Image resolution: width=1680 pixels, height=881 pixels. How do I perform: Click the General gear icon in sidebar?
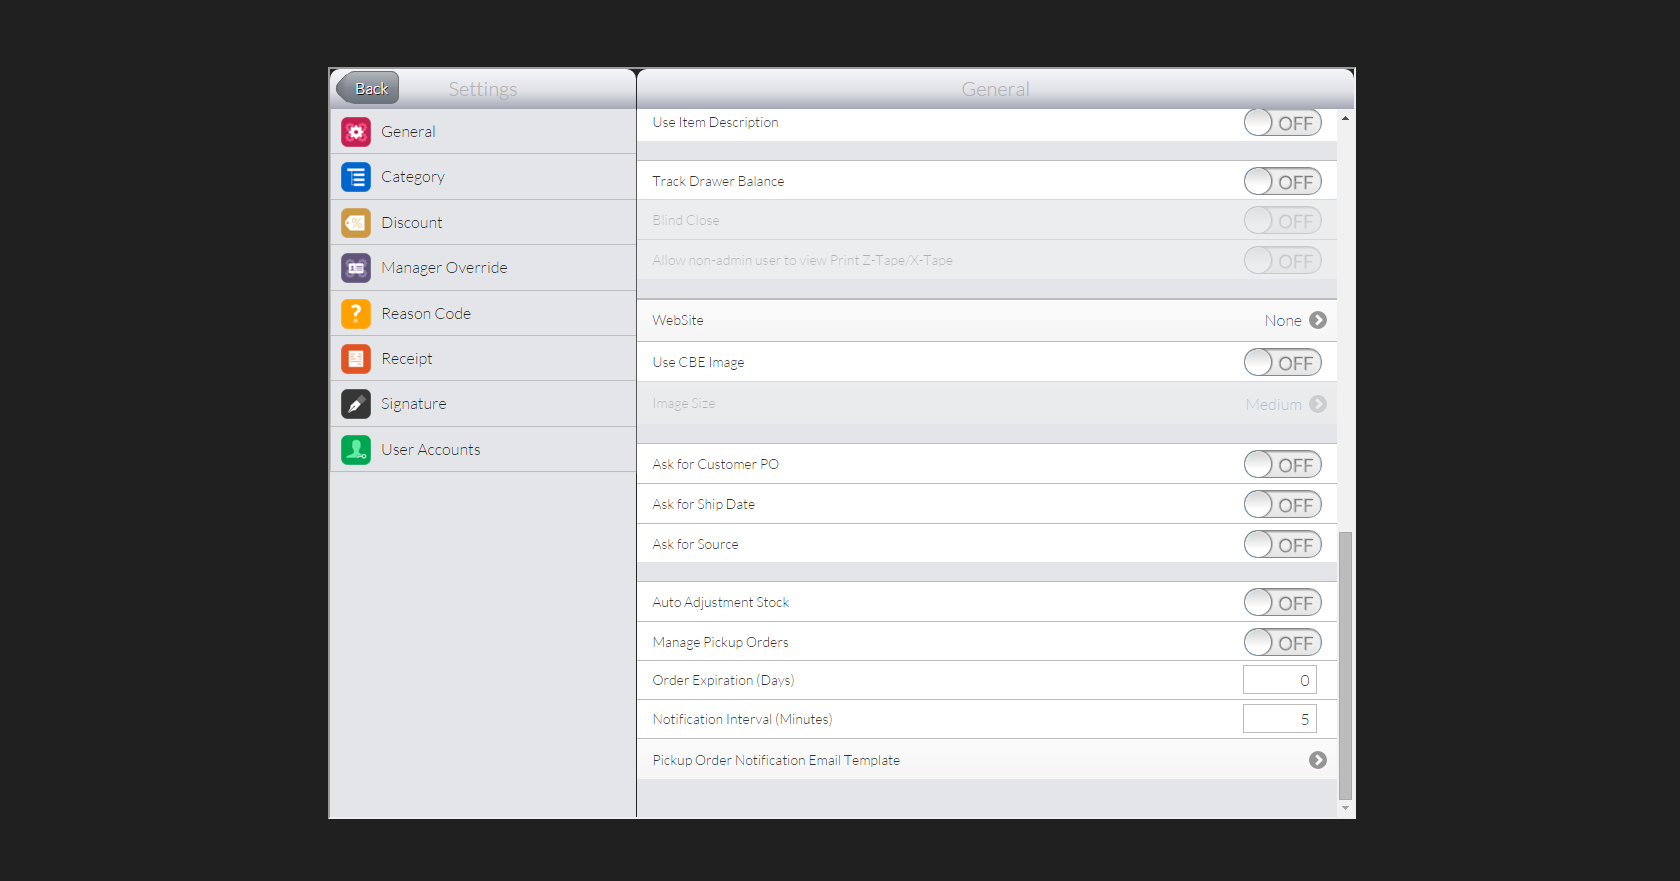point(356,132)
